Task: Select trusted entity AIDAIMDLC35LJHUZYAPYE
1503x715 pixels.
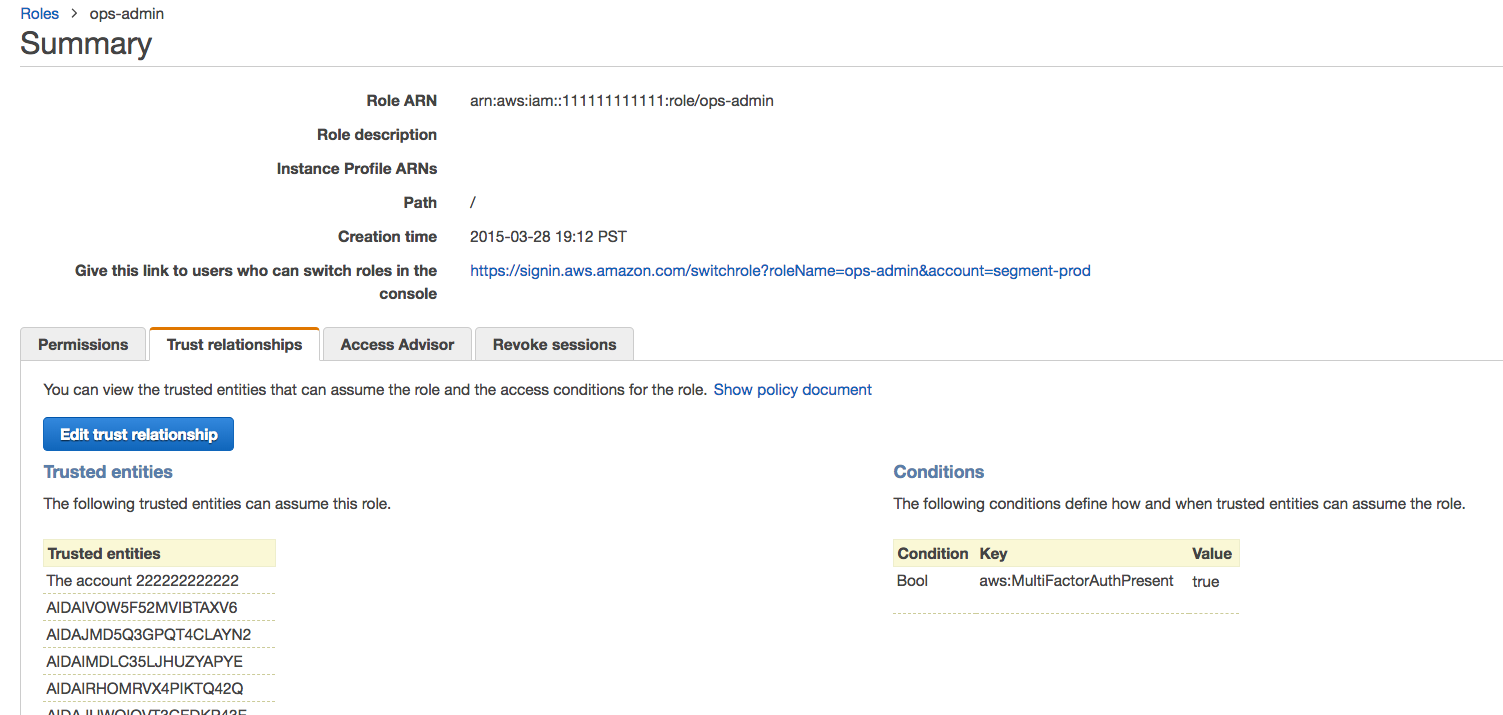Action: (x=144, y=662)
